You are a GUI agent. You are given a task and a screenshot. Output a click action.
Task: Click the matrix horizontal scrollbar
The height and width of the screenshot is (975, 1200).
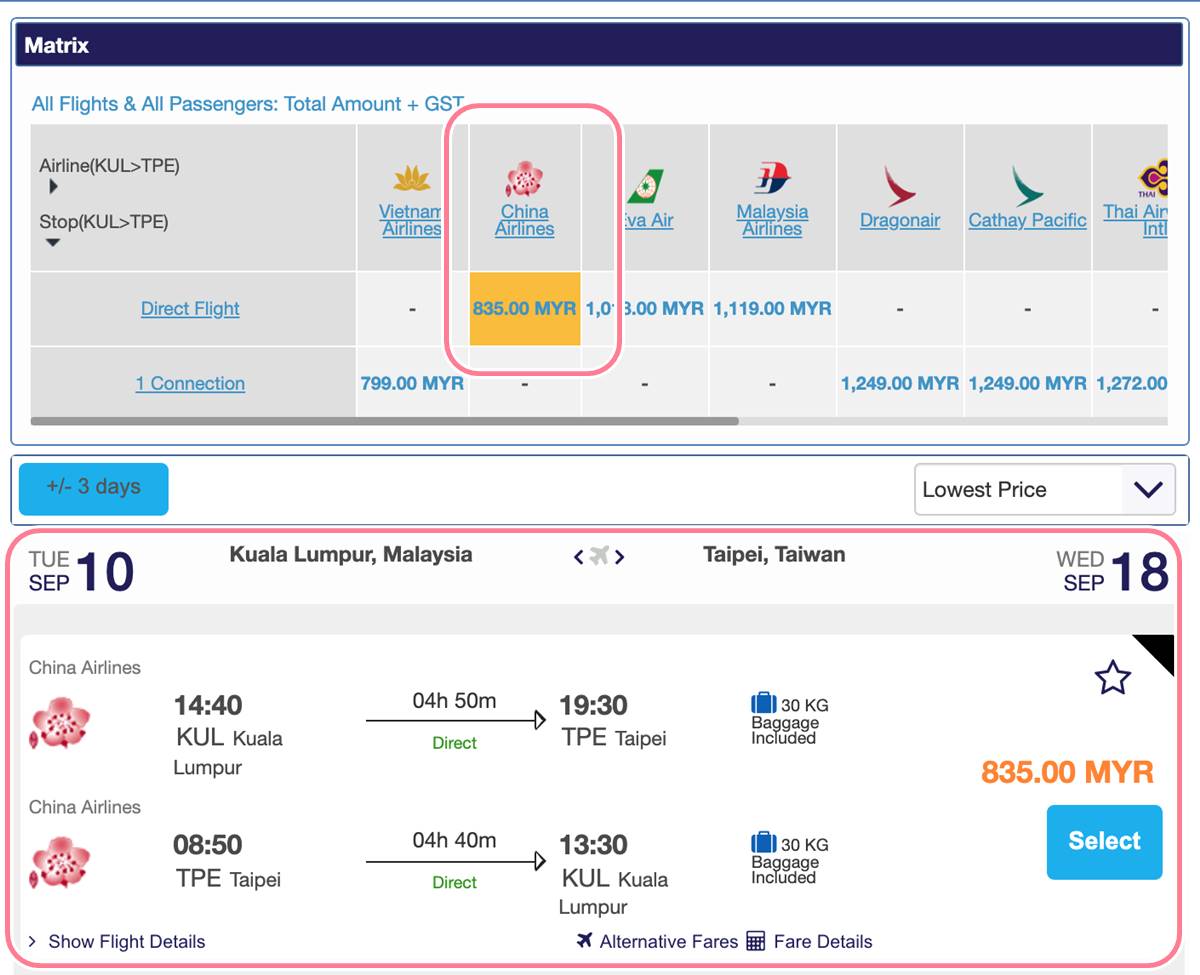(x=384, y=421)
